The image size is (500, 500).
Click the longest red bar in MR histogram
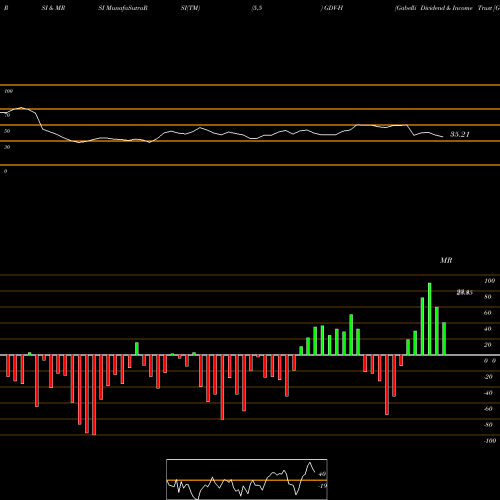pyautogui.click(x=94, y=395)
